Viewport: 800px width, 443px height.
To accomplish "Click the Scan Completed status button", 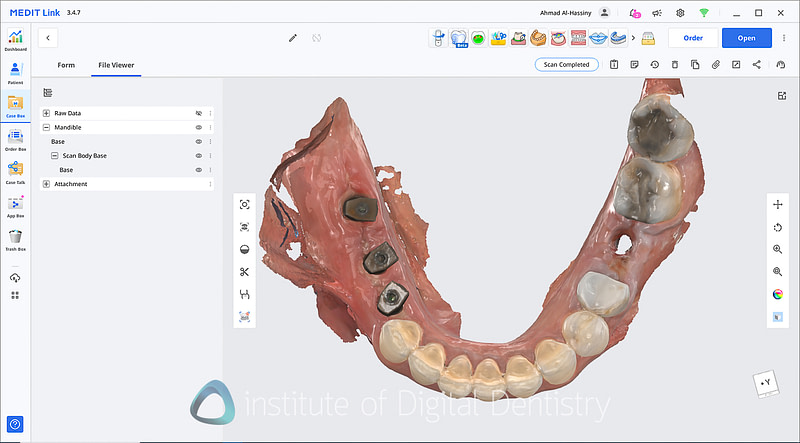I will (566, 64).
